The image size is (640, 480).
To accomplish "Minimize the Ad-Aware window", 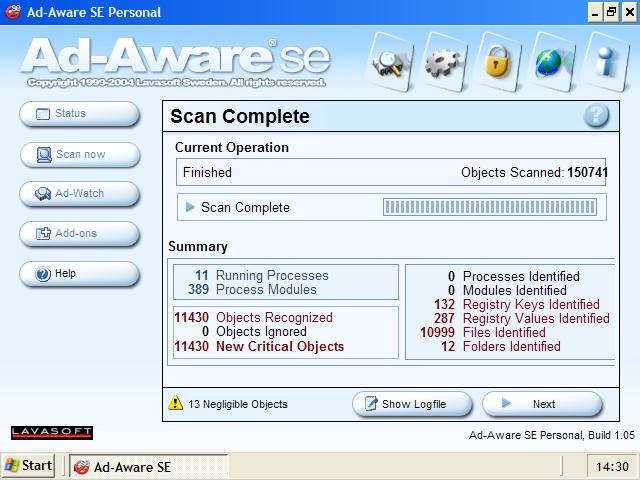I will [x=595, y=12].
